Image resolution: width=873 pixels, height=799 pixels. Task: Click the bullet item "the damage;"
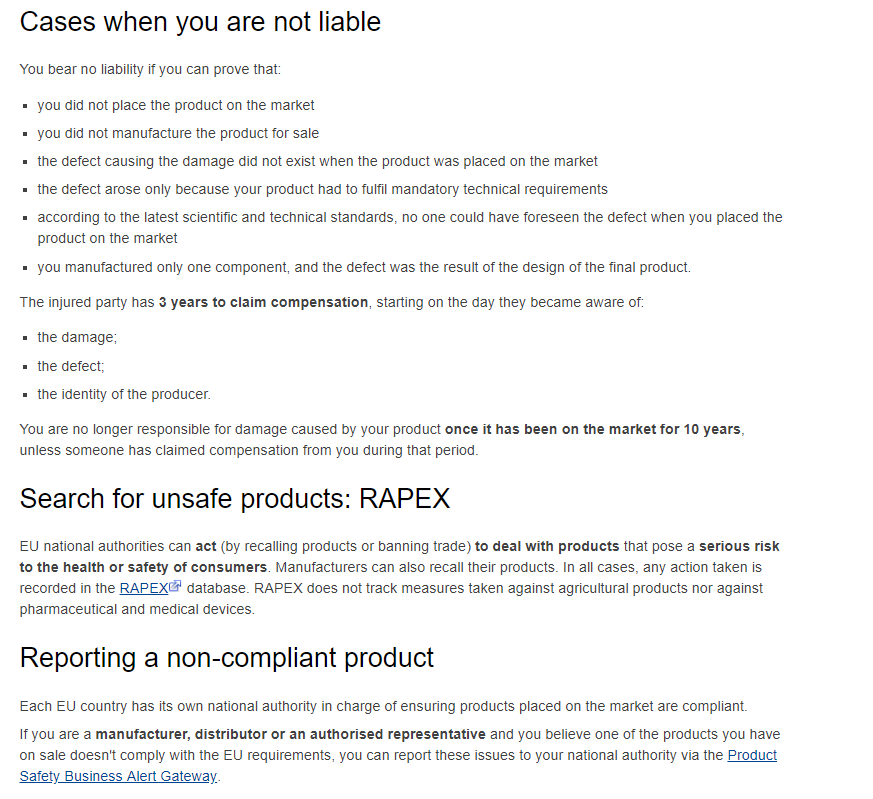pyautogui.click(x=77, y=338)
